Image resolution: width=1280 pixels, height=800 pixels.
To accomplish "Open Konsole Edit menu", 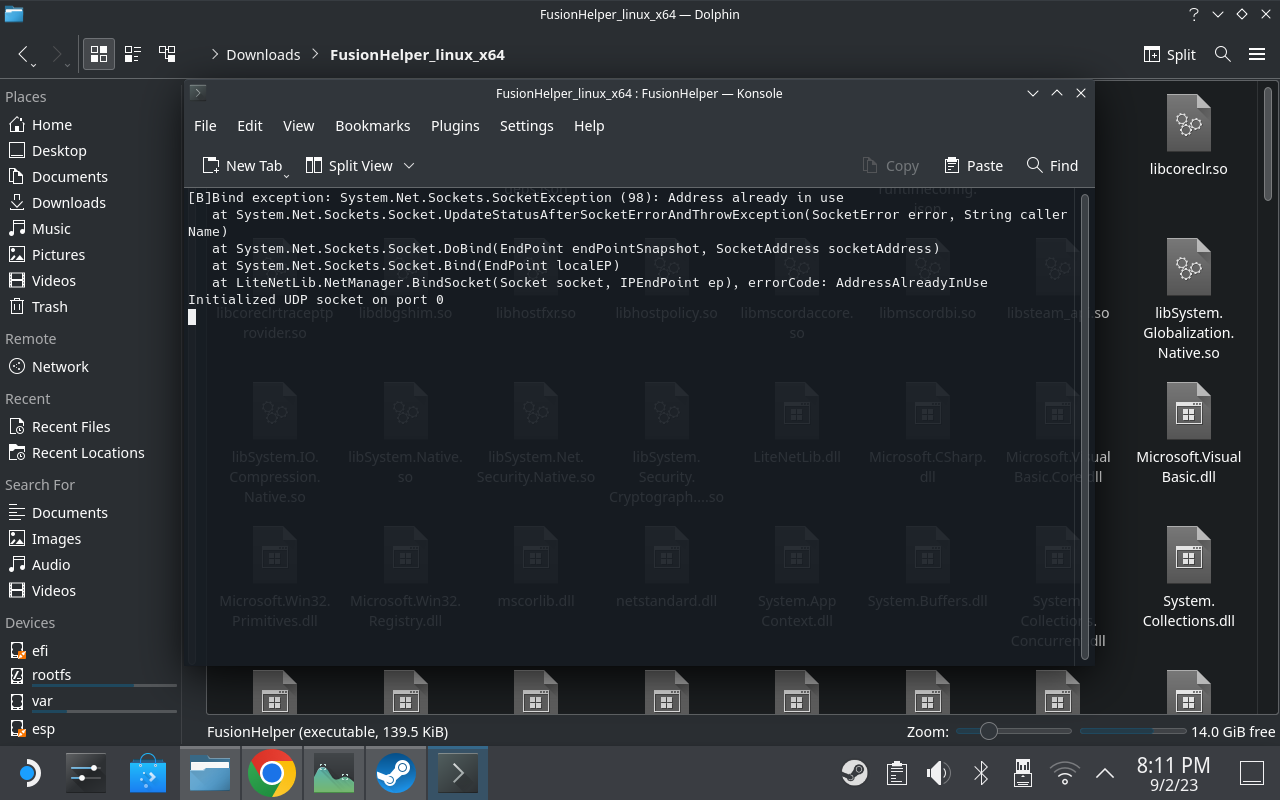I will [x=249, y=126].
